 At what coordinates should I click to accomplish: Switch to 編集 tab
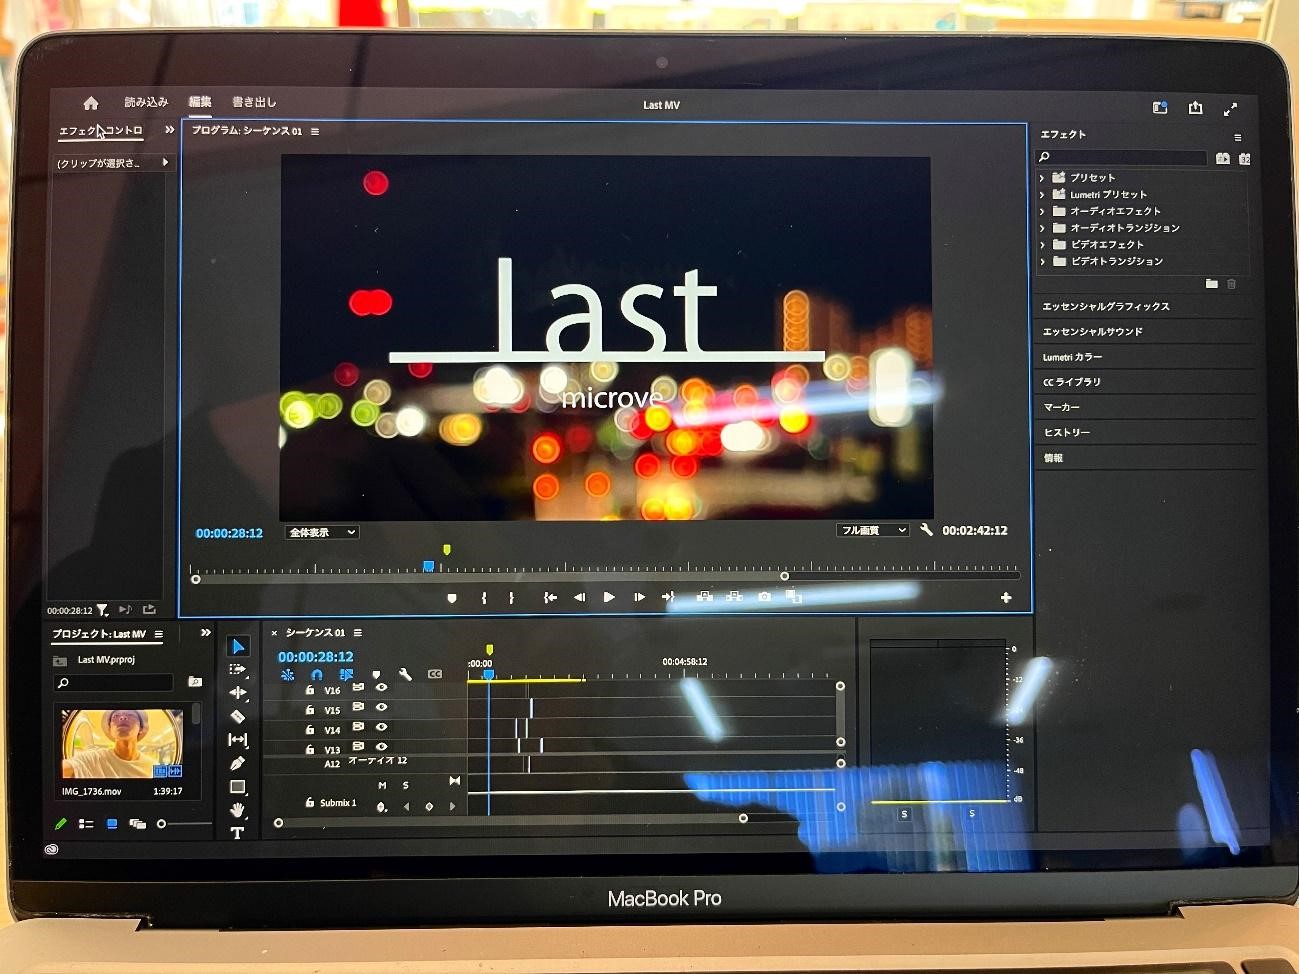[x=200, y=102]
